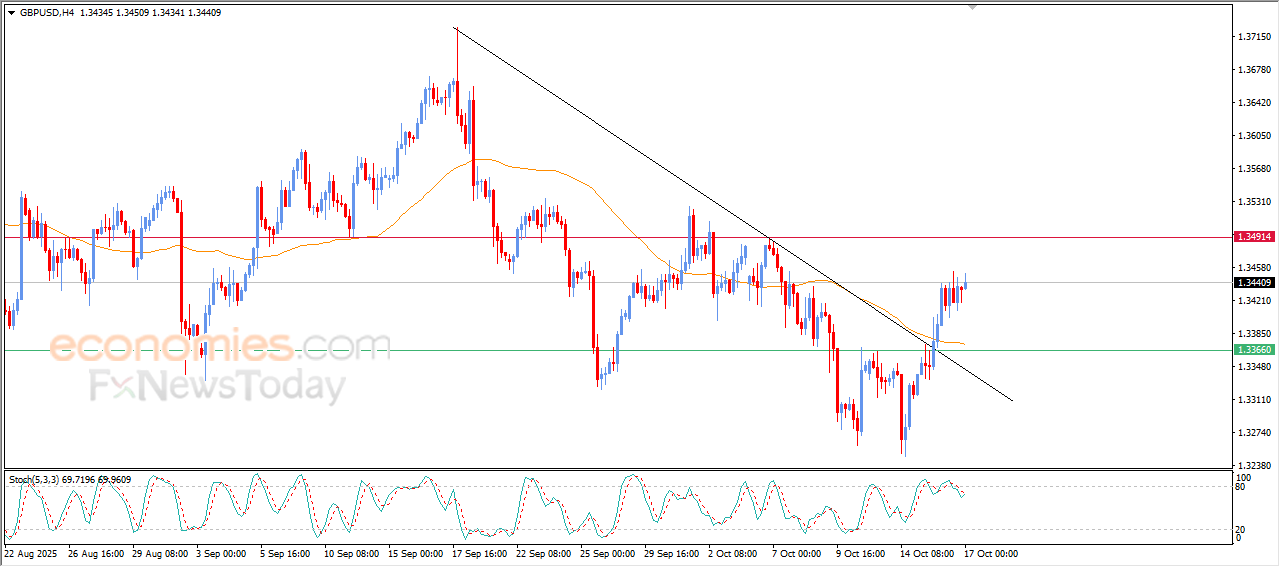This screenshot has height=567, width=1280.
Task: Click the stochastic 20 level label
Action: coord(1241,529)
